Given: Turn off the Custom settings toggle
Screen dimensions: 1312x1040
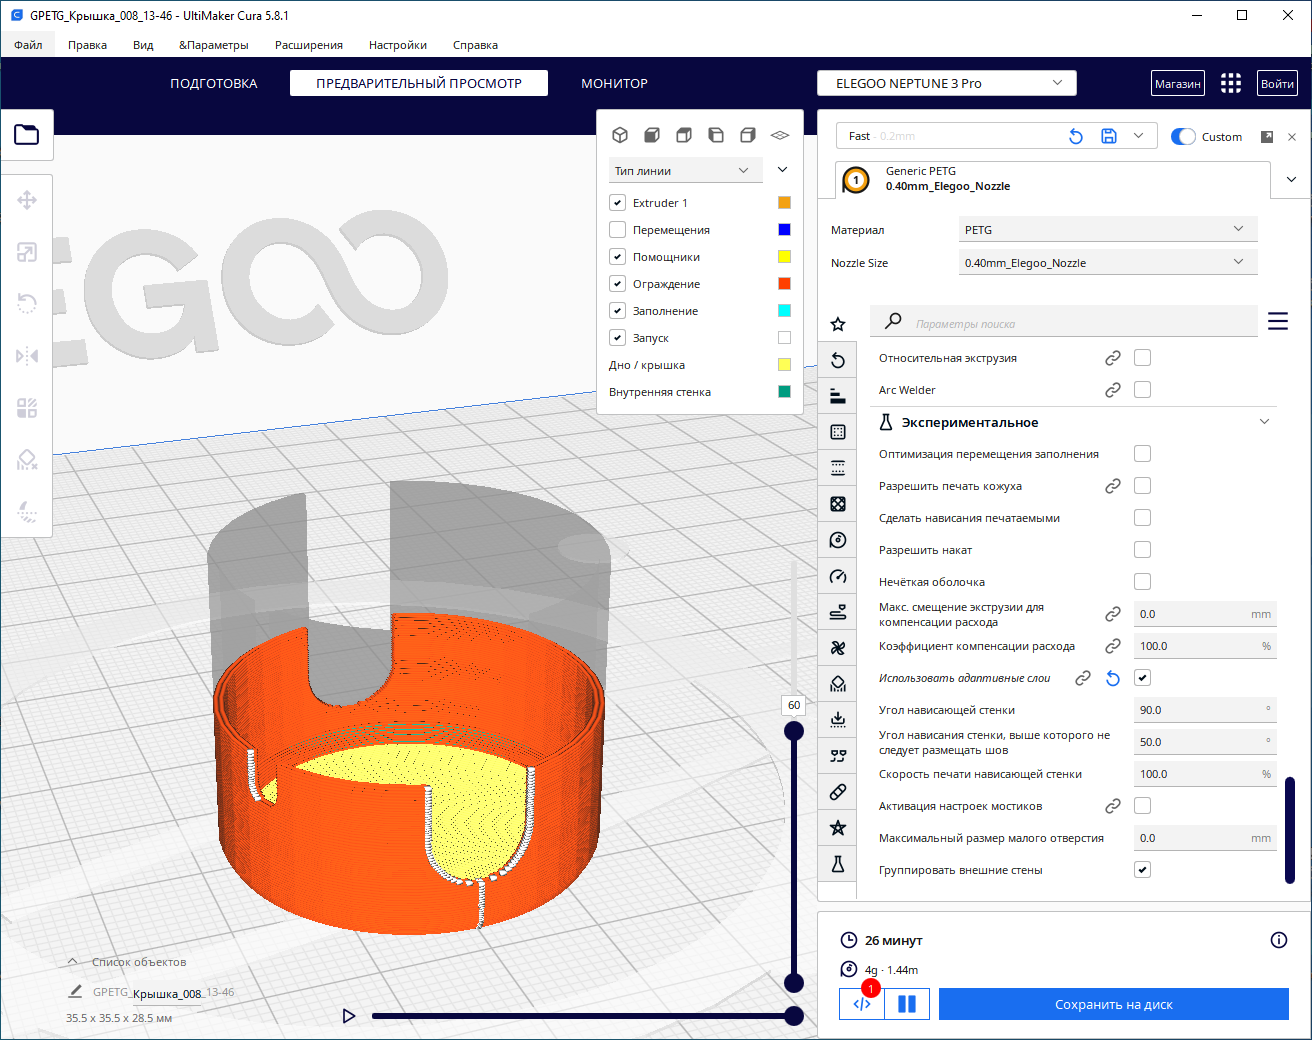Looking at the screenshot, I should pos(1183,137).
